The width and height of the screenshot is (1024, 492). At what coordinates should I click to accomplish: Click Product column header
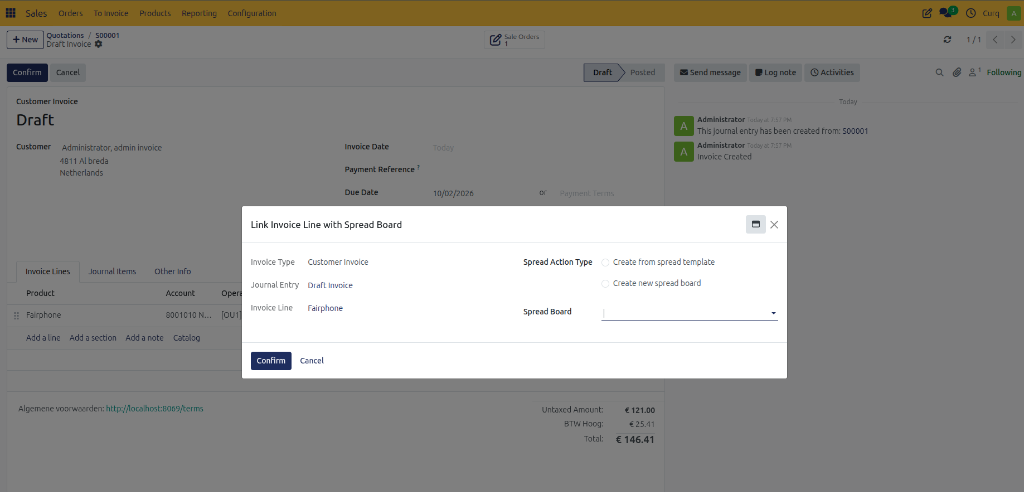tap(40, 293)
